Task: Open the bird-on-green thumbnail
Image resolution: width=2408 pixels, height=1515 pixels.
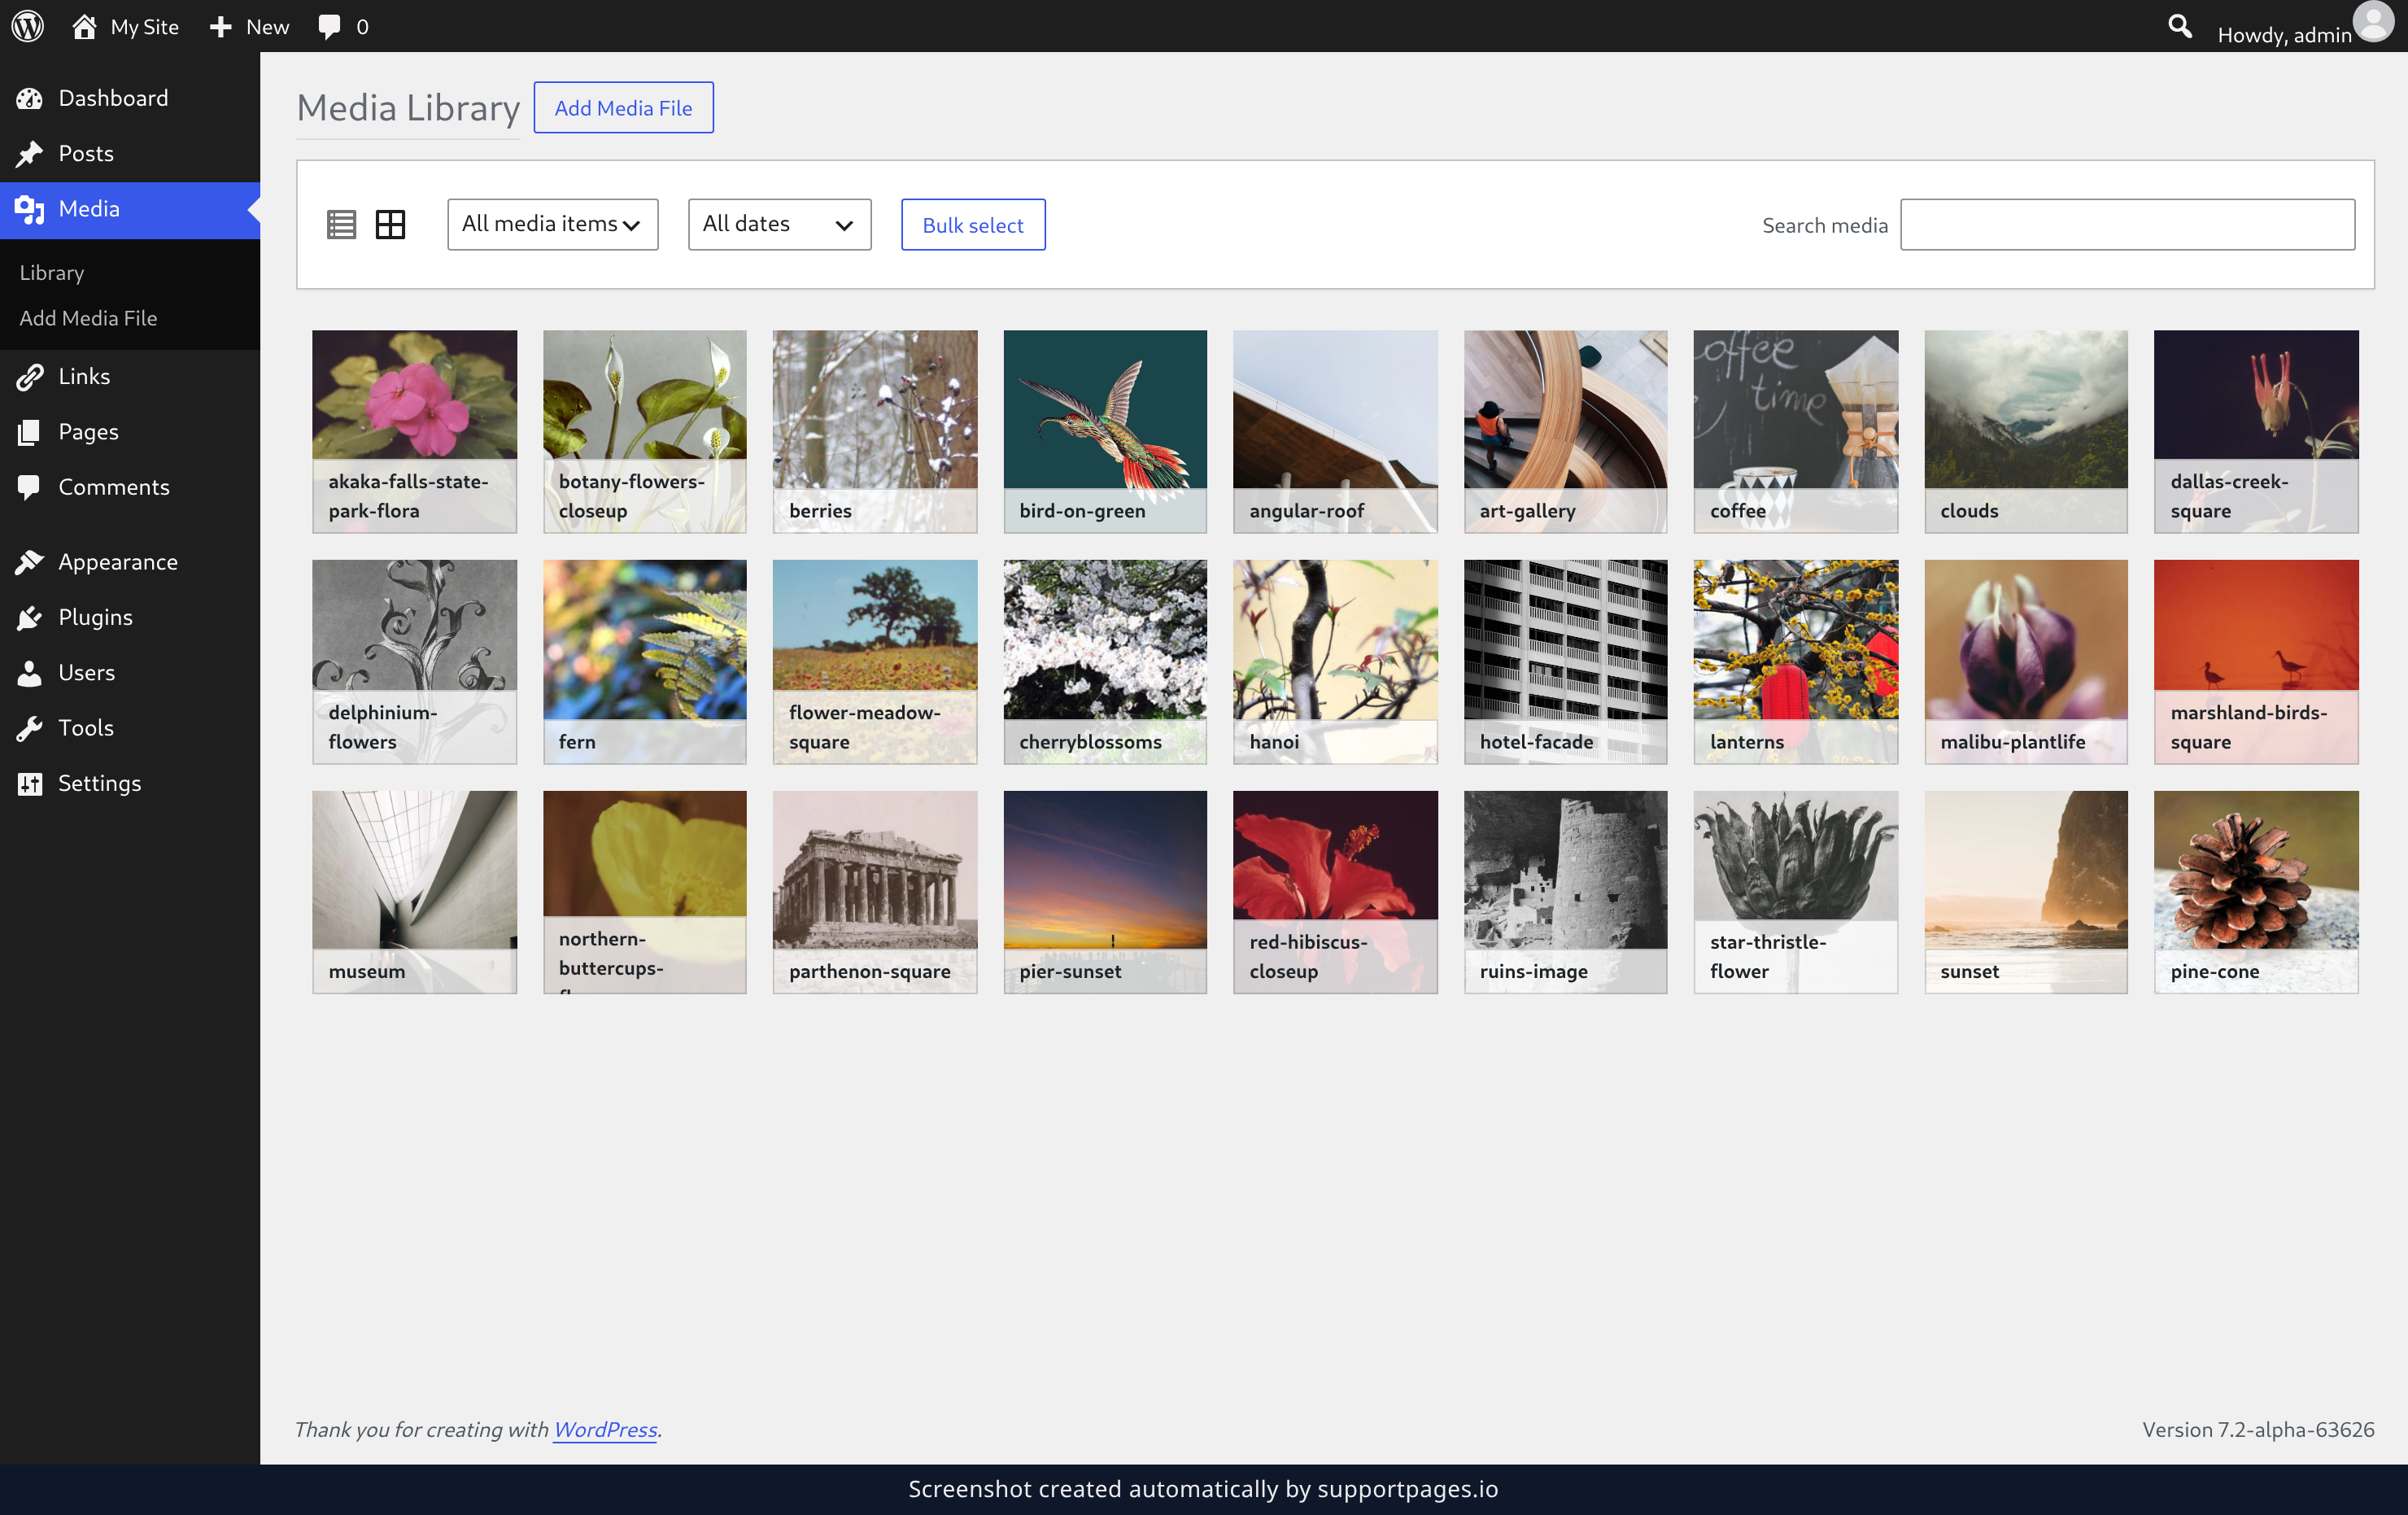Action: coord(1105,431)
